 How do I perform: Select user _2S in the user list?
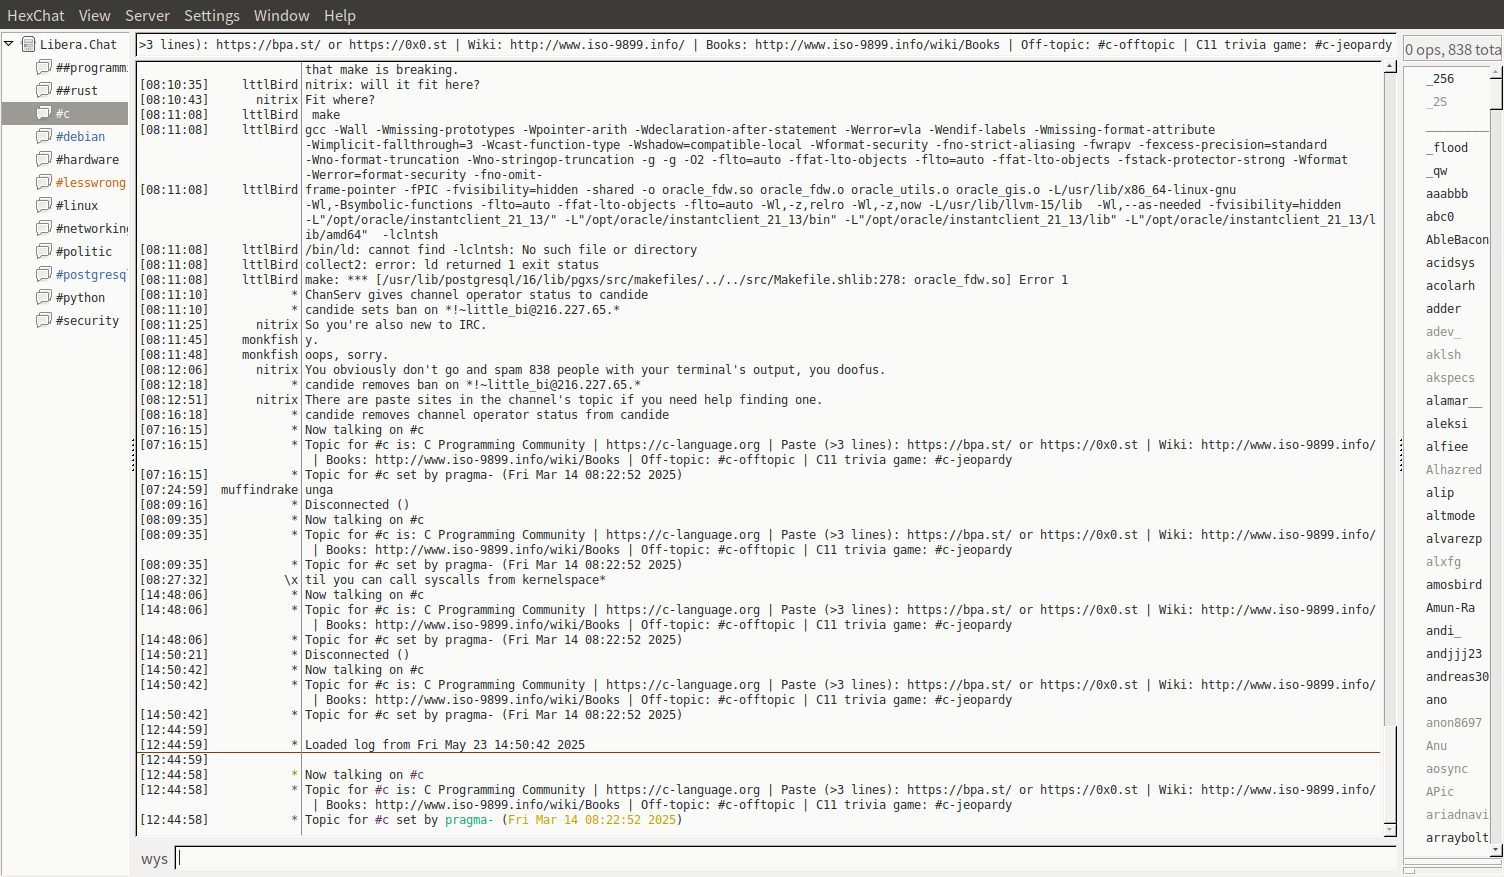point(1436,101)
